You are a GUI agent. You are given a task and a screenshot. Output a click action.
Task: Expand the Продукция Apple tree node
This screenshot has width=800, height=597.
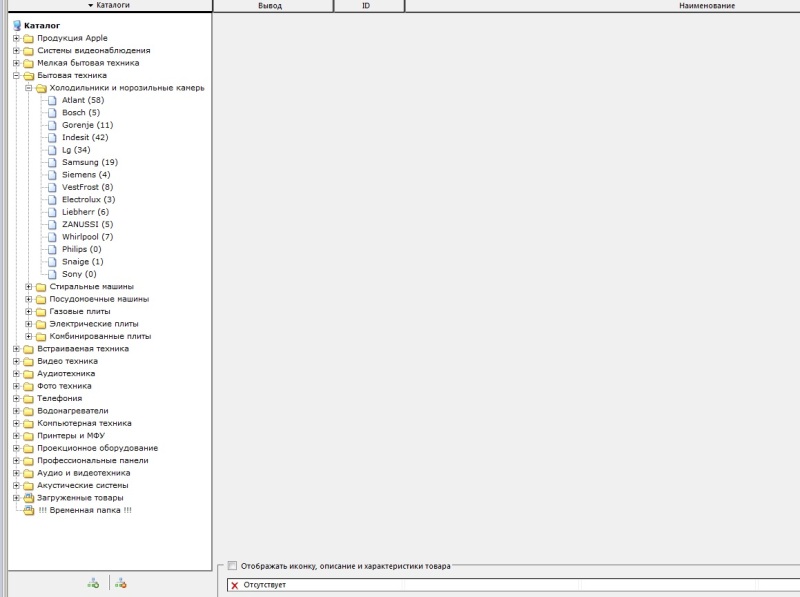pyautogui.click(x=16, y=38)
